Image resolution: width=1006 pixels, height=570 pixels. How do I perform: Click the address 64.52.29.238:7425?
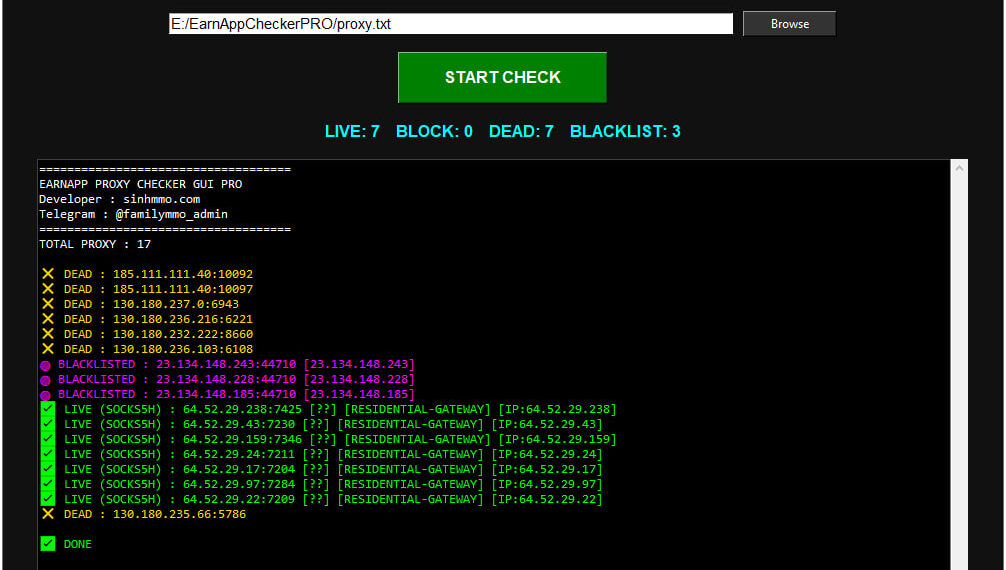point(243,409)
